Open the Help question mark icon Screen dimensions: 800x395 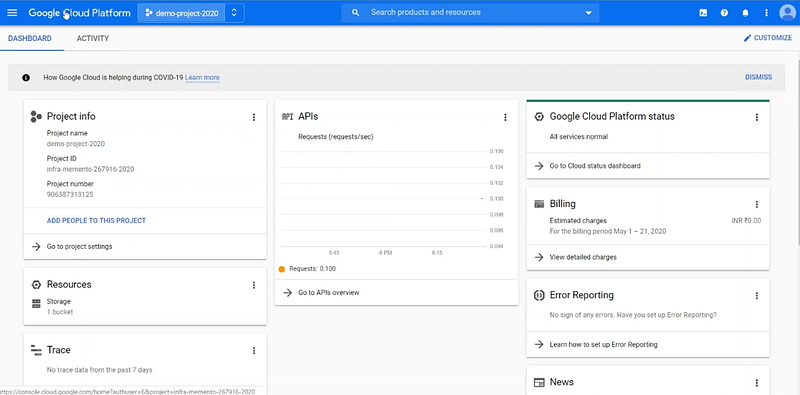click(724, 13)
